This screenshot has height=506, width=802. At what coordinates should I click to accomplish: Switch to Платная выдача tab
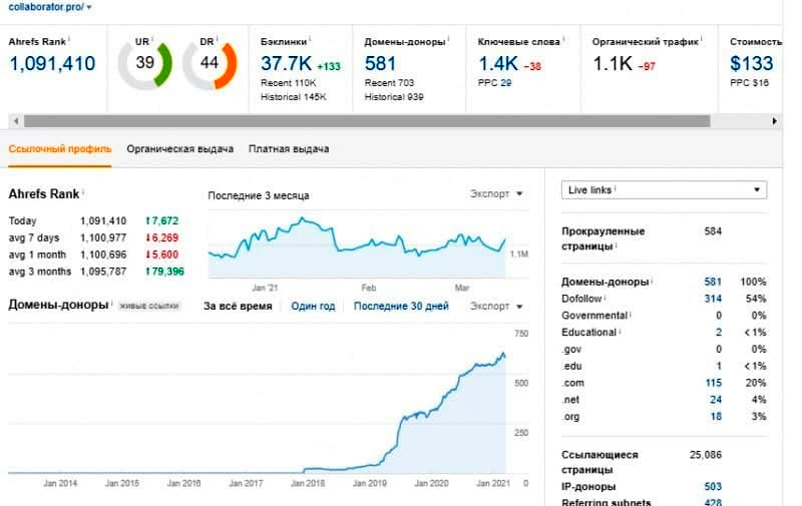[x=288, y=149]
